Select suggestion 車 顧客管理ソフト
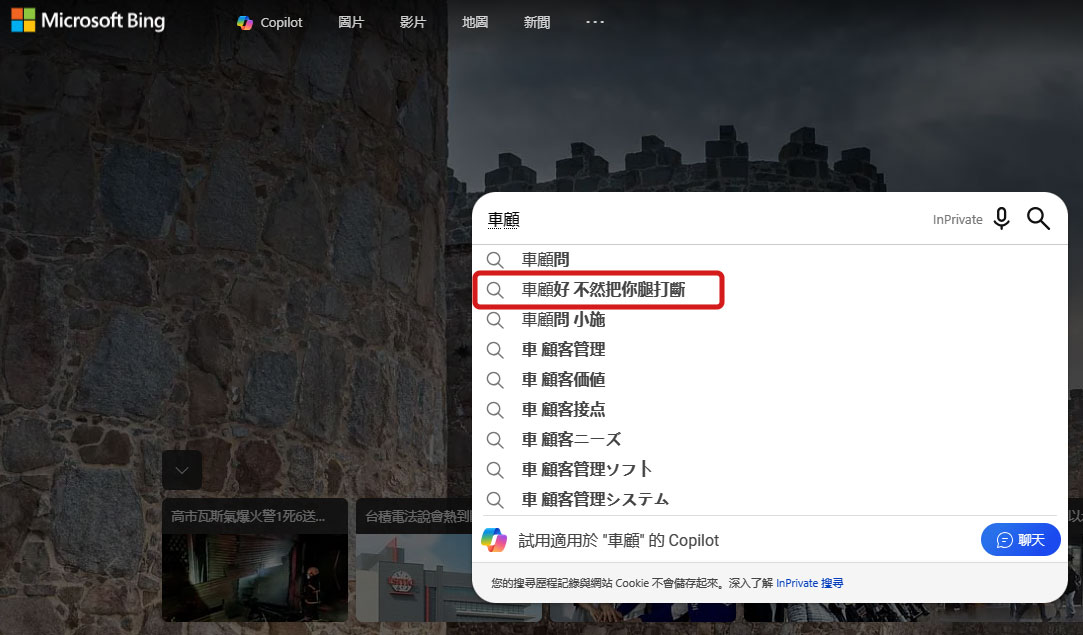 (x=769, y=469)
